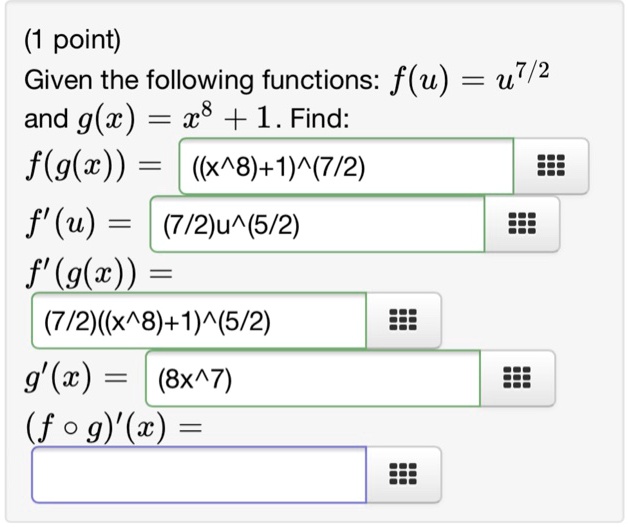Image resolution: width=628 pixels, height=527 pixels.
Task: Click the word "Find:"
Action: point(317,121)
